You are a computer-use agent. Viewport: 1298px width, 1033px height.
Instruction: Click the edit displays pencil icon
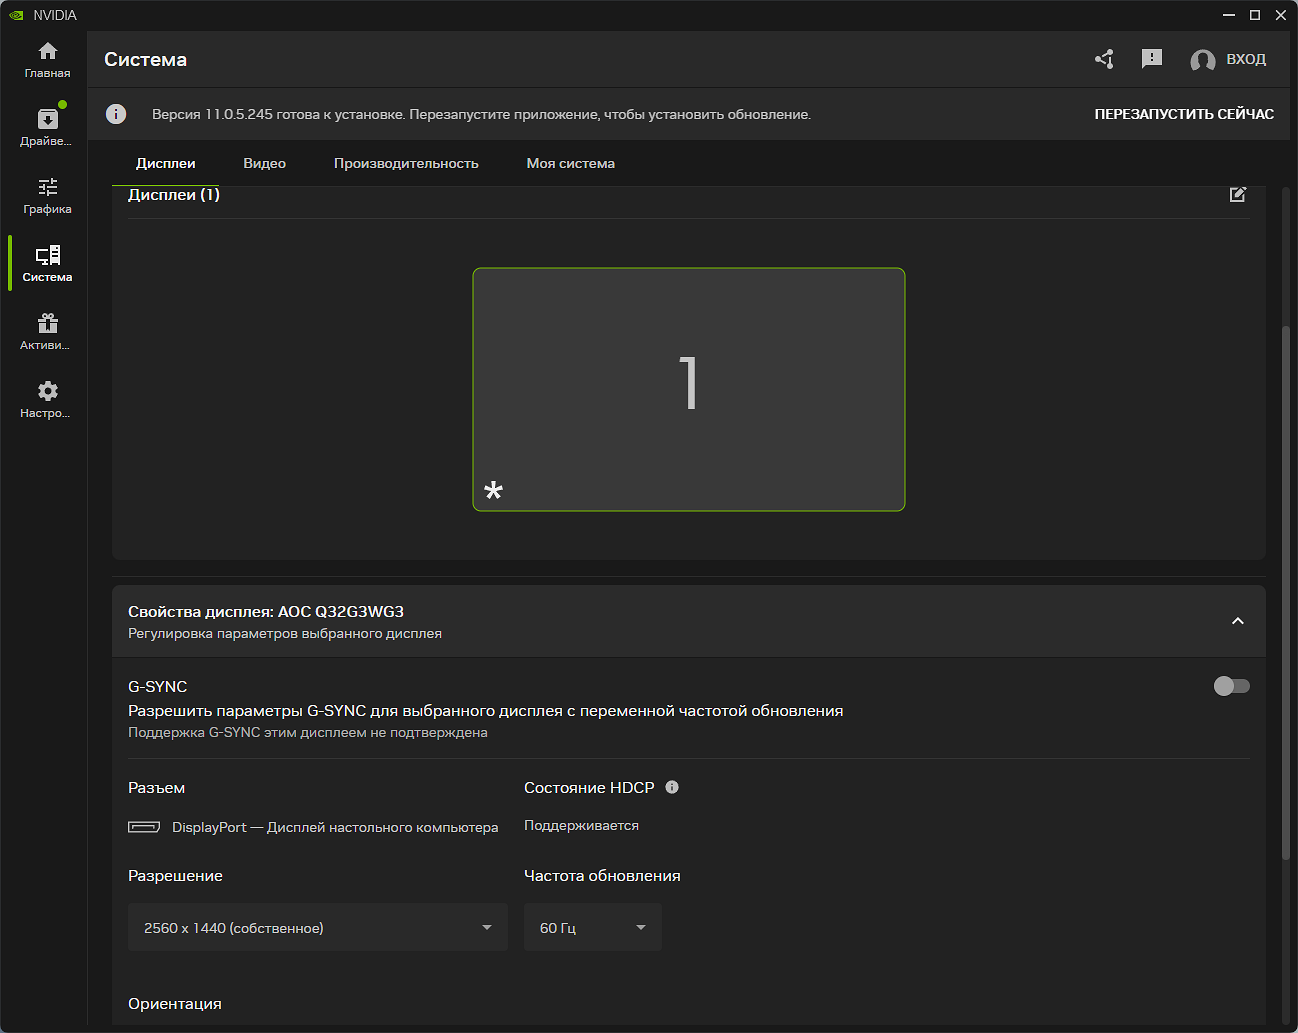1237,194
